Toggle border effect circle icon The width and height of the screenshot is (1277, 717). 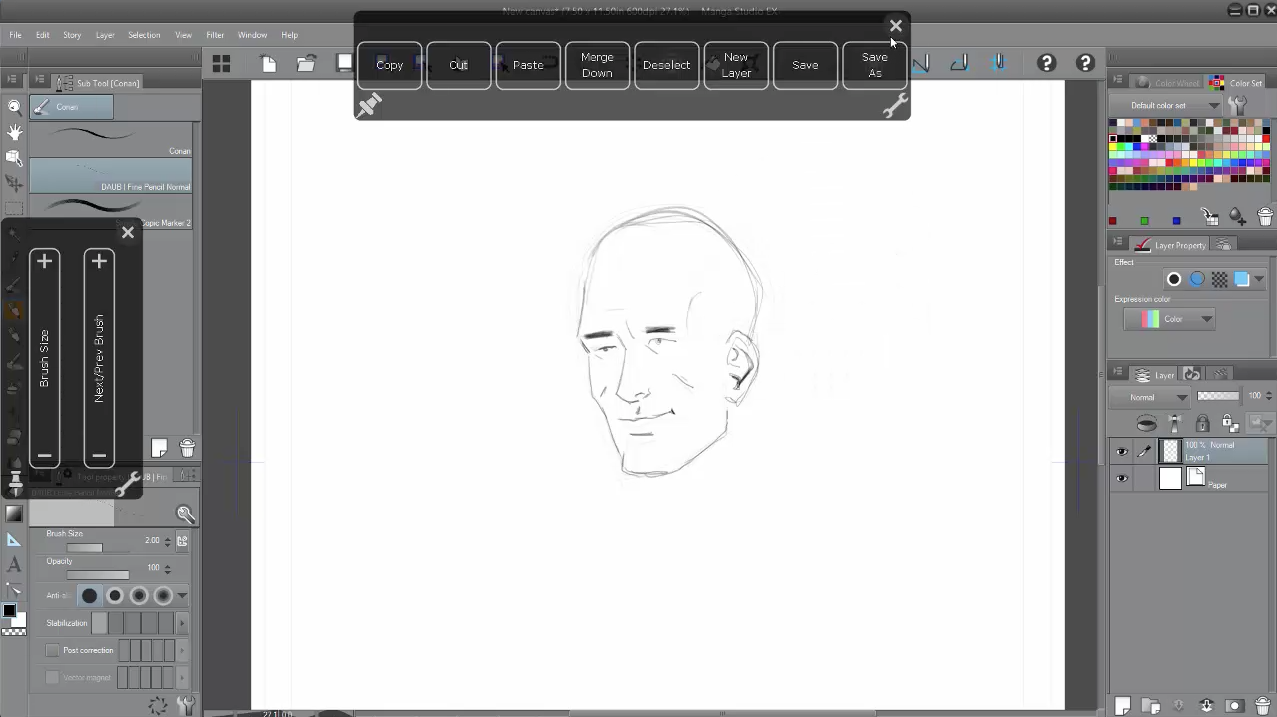(x=1174, y=280)
